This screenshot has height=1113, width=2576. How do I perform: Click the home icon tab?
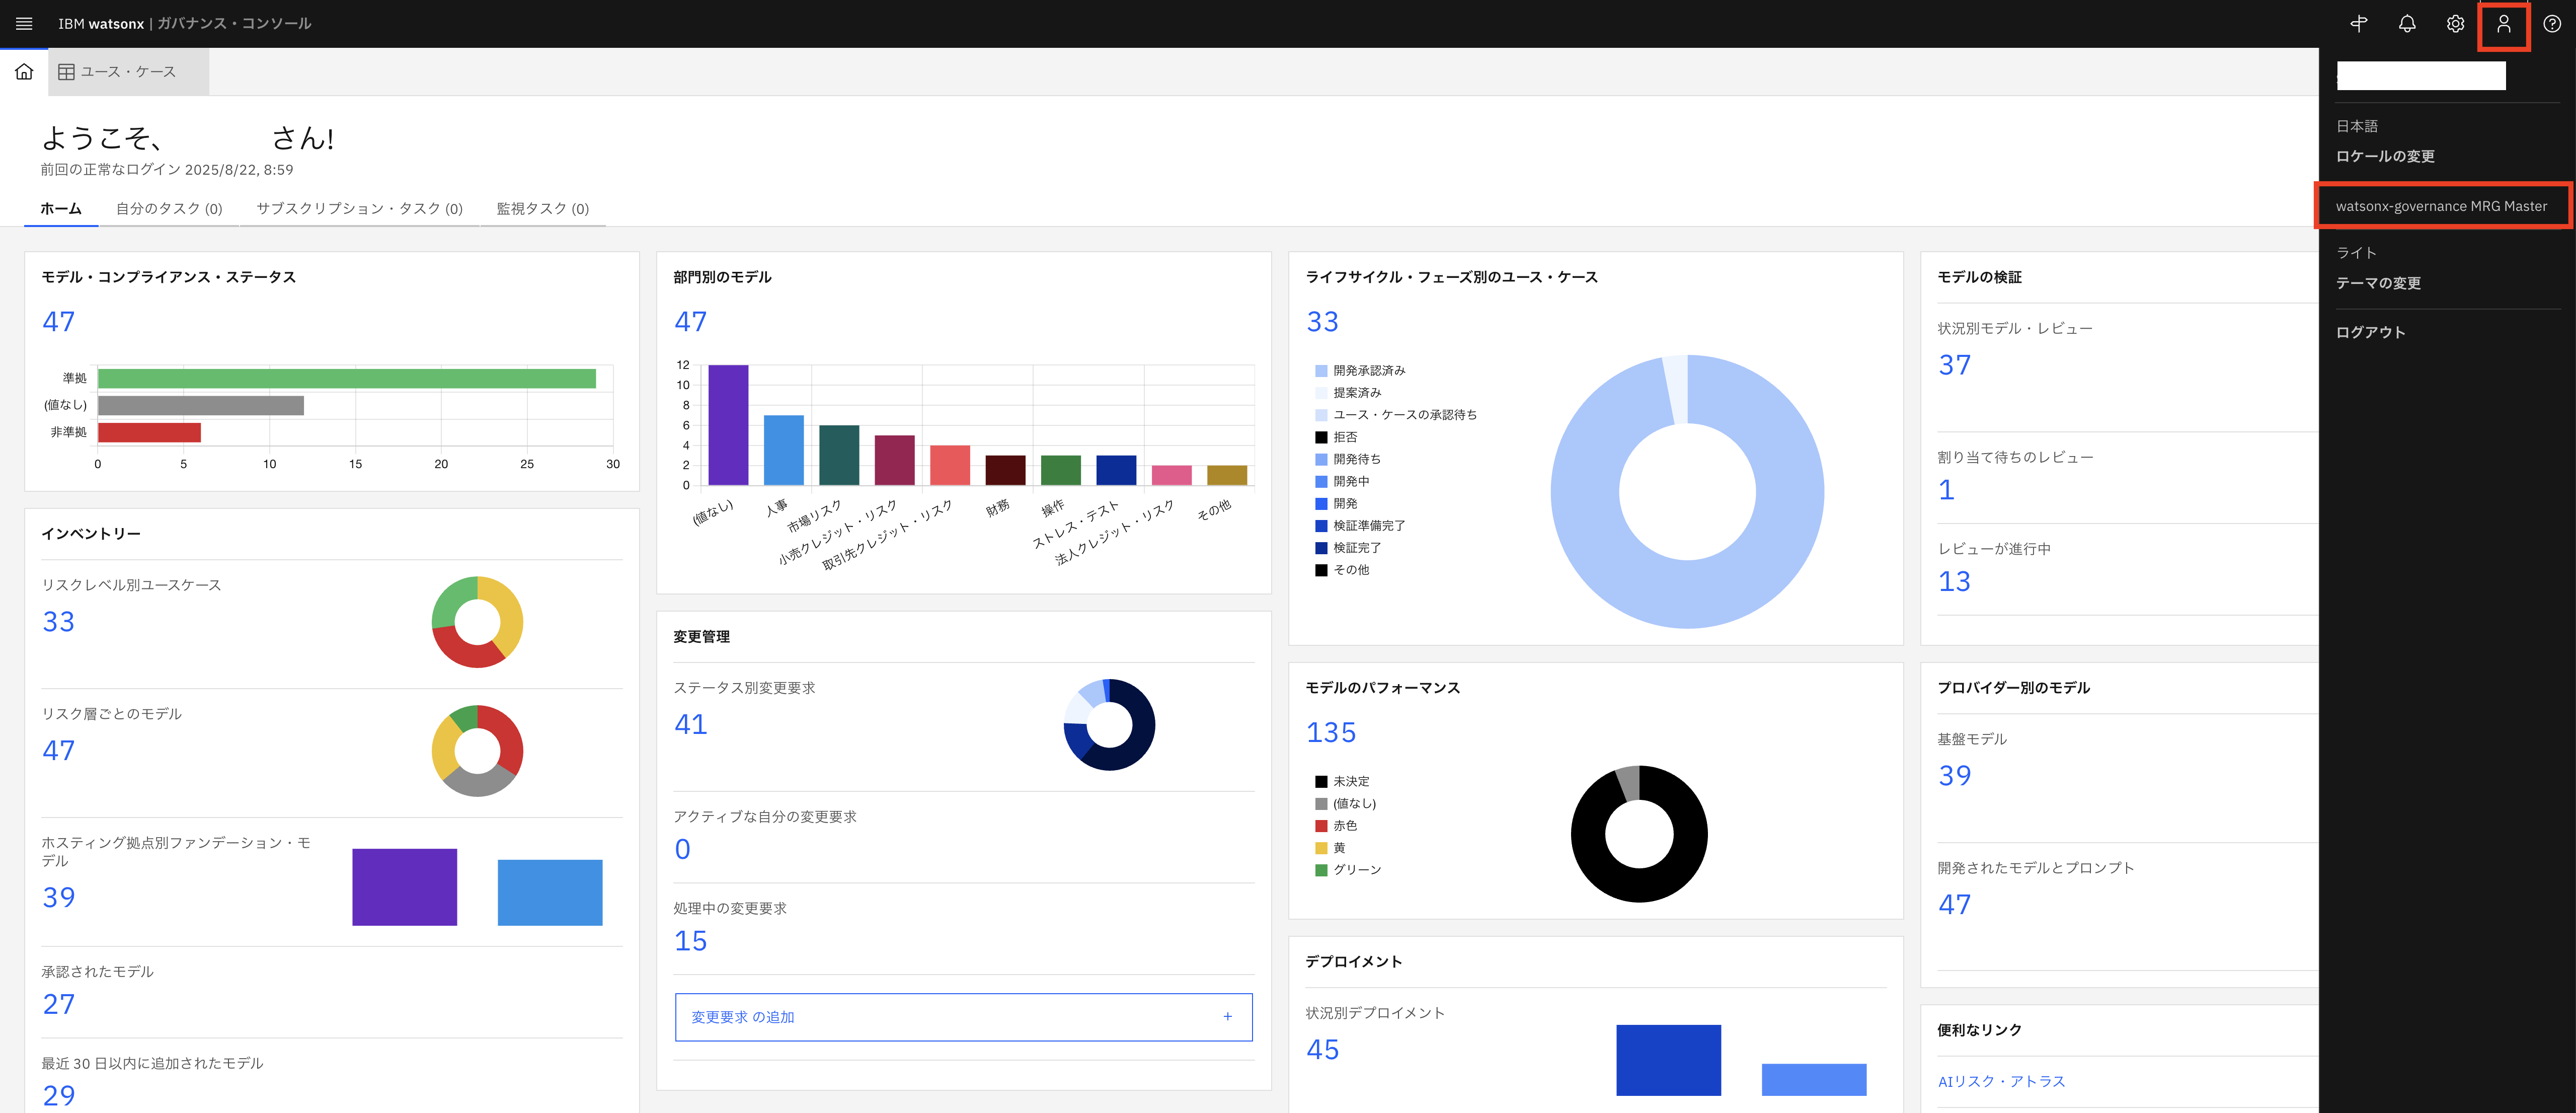point(24,72)
